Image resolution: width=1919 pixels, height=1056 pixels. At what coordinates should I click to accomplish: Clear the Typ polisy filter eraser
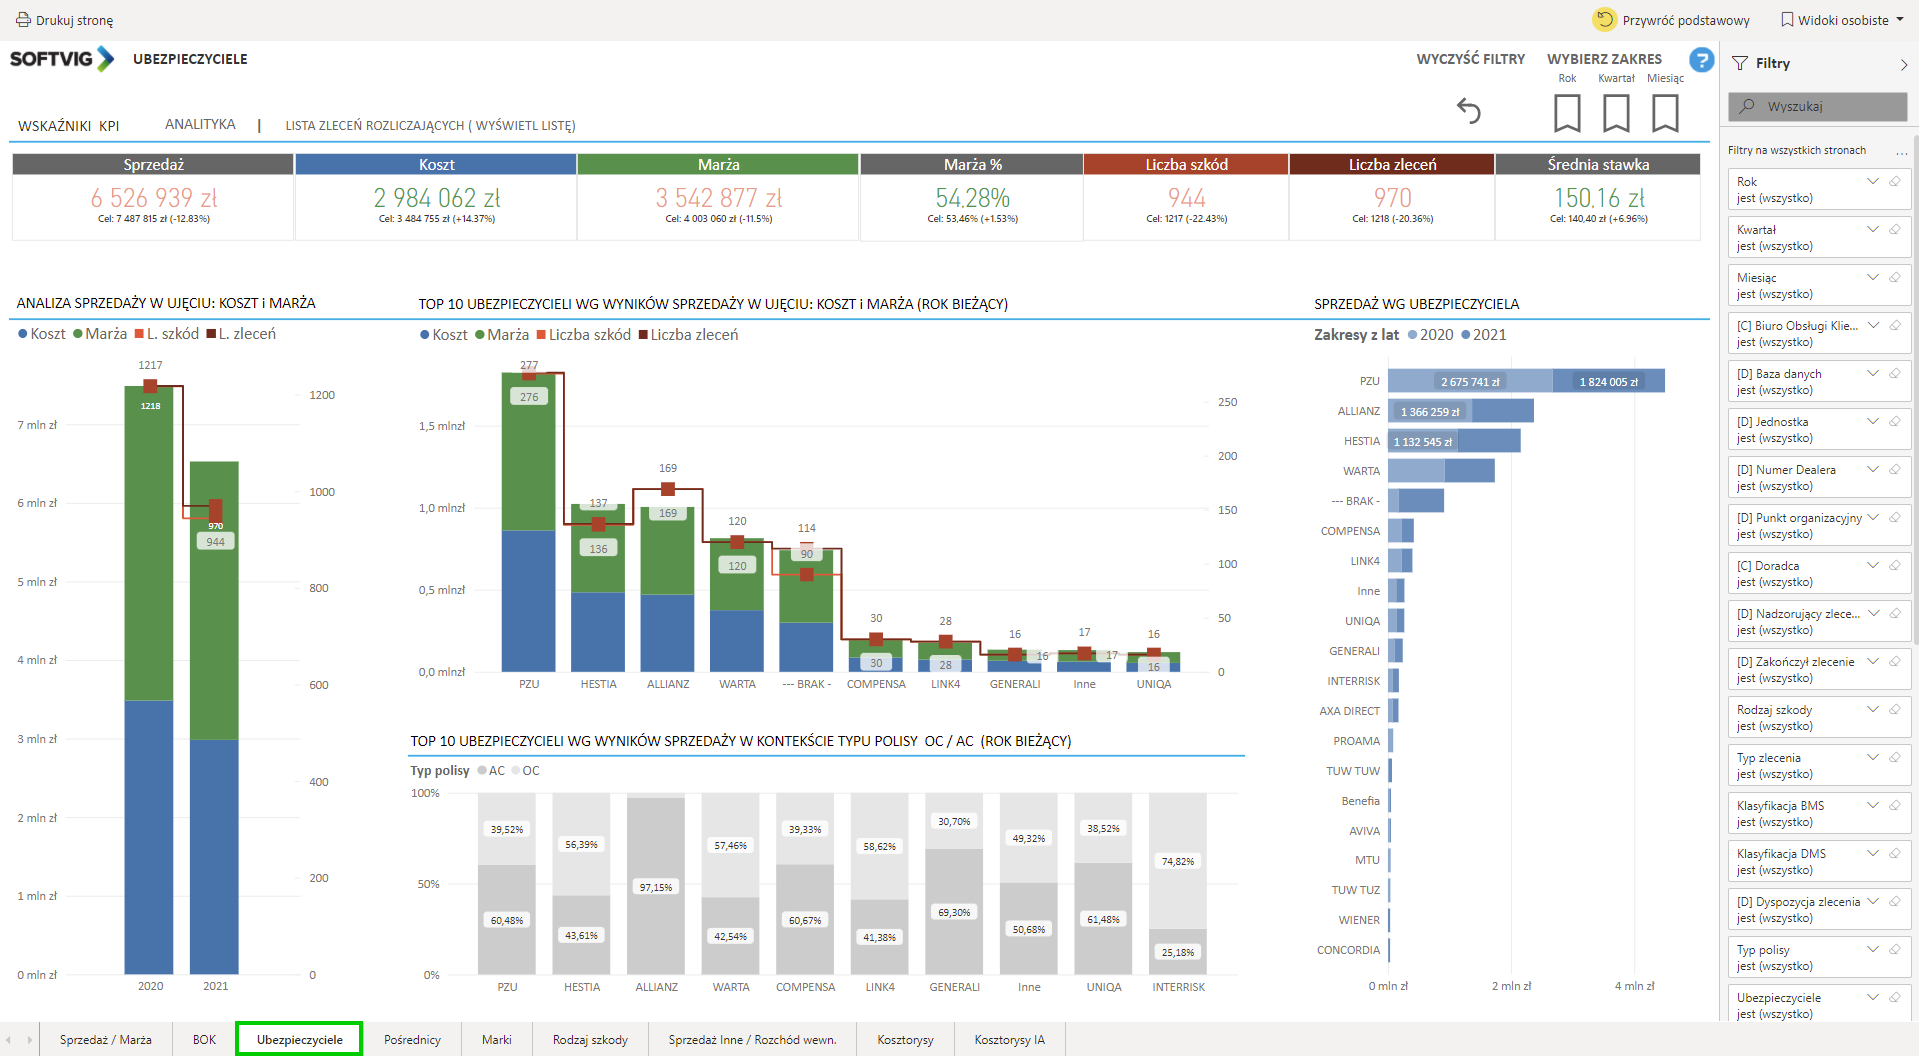pos(1894,950)
